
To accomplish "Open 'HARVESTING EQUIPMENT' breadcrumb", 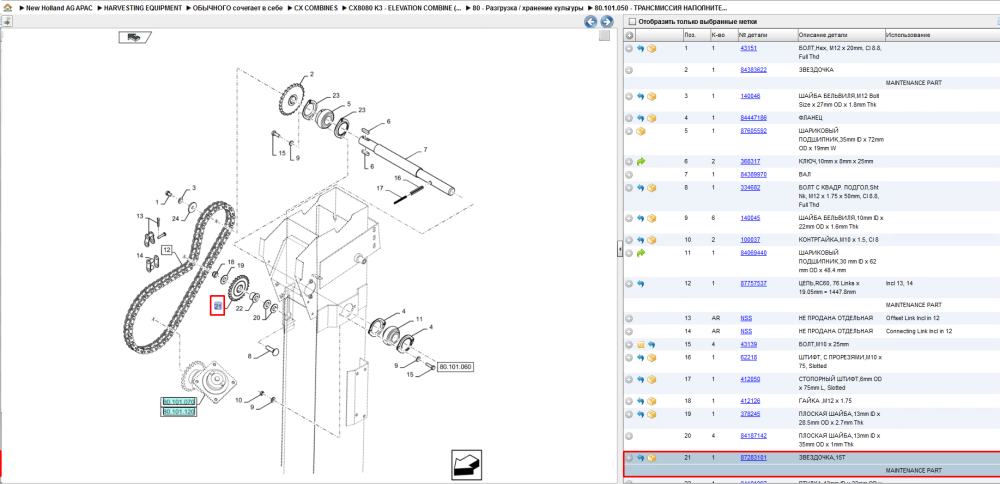I will (x=143, y=8).
